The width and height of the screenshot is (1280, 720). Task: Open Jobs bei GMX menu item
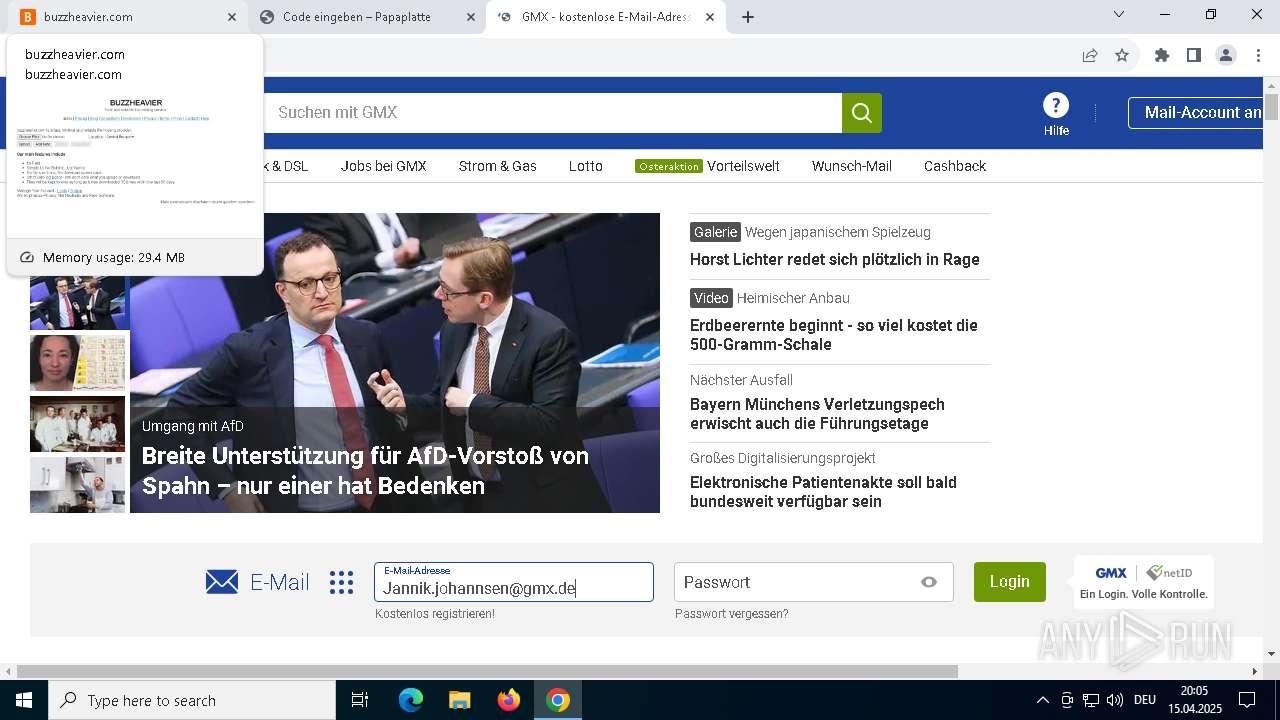click(x=383, y=166)
